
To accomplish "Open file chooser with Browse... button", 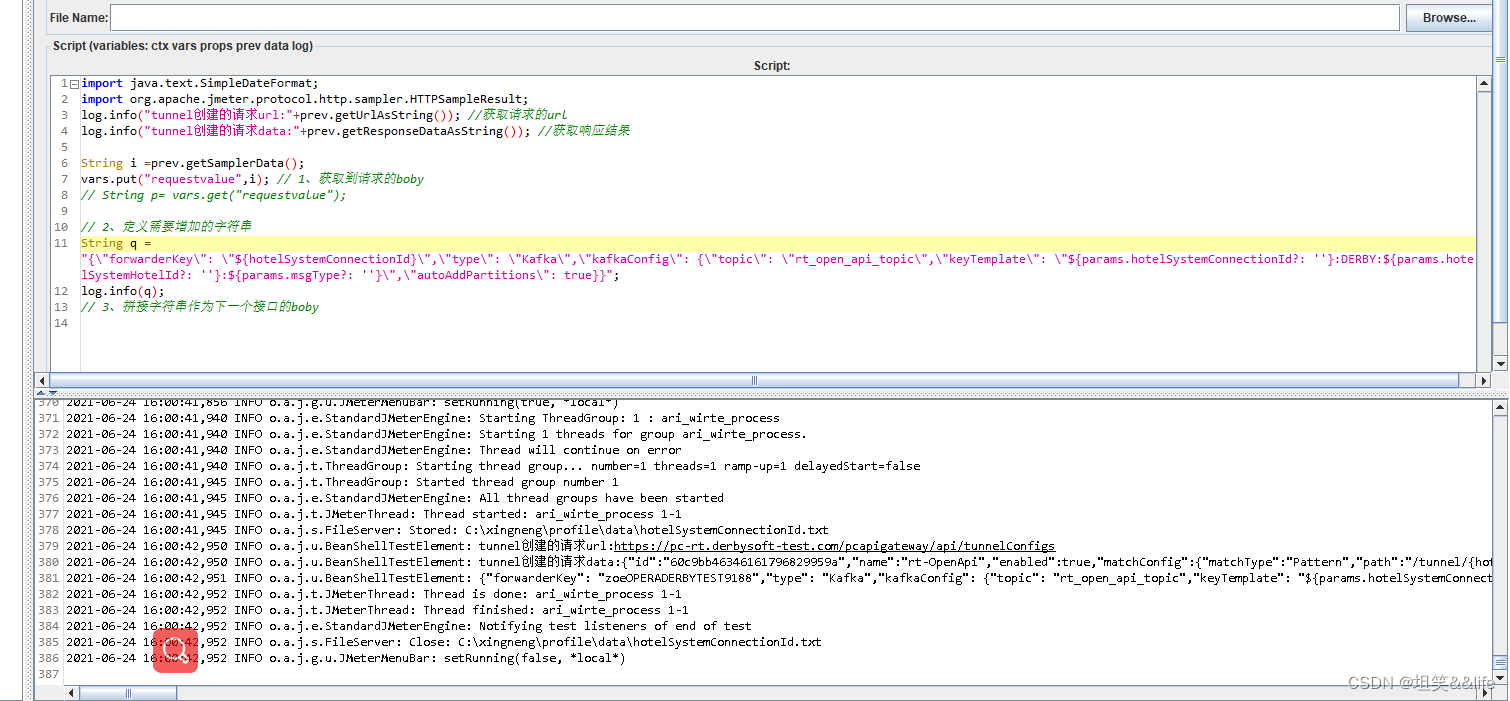I will (x=1449, y=18).
